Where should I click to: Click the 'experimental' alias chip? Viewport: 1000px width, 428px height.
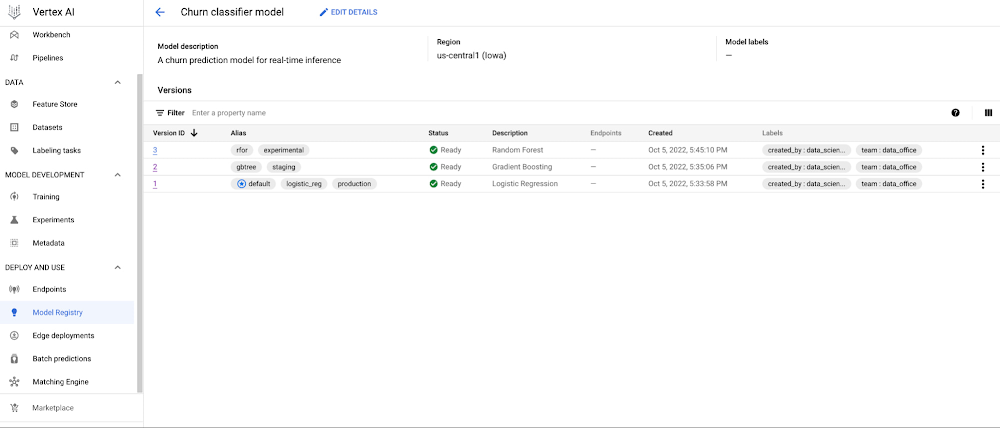[x=284, y=150]
